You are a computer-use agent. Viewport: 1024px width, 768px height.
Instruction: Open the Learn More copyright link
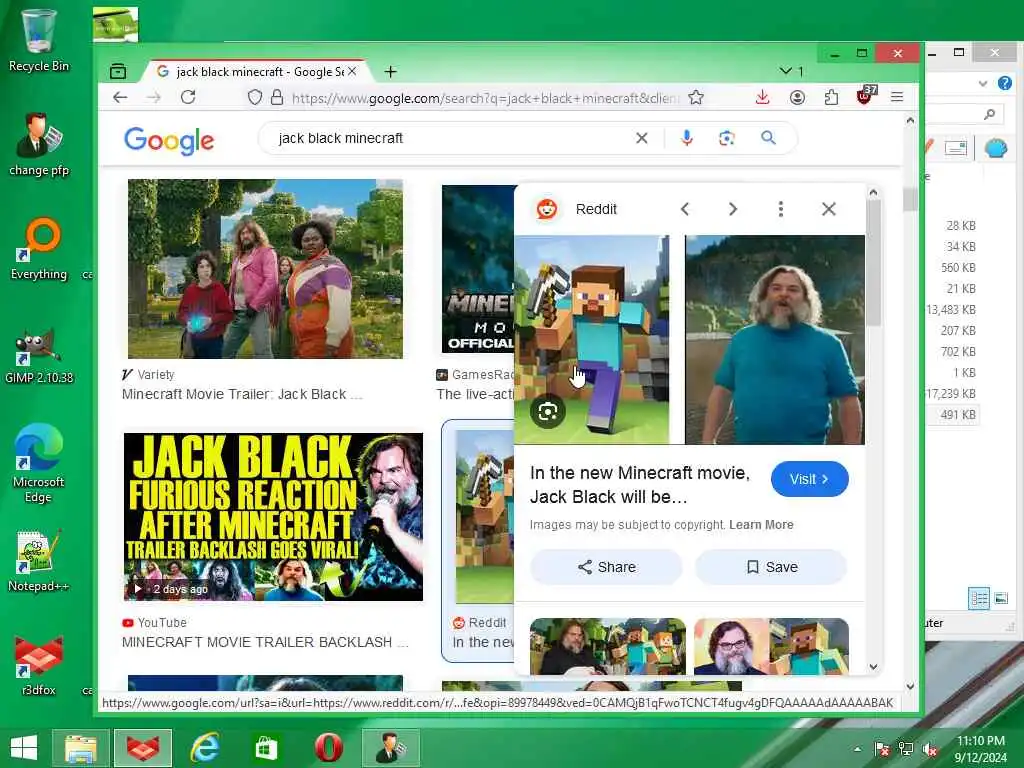tap(761, 524)
